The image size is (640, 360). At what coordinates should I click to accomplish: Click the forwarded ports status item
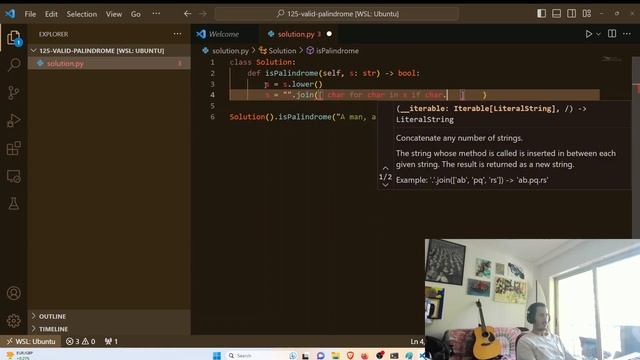coord(111,341)
